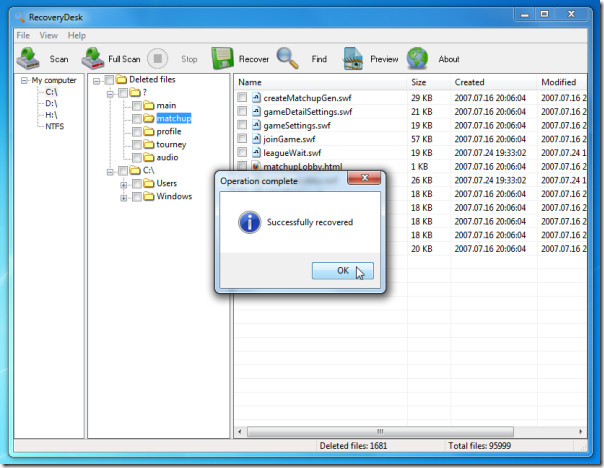The width and height of the screenshot is (604, 468).
Task: Tick the main folder checkbox
Action: point(137,106)
